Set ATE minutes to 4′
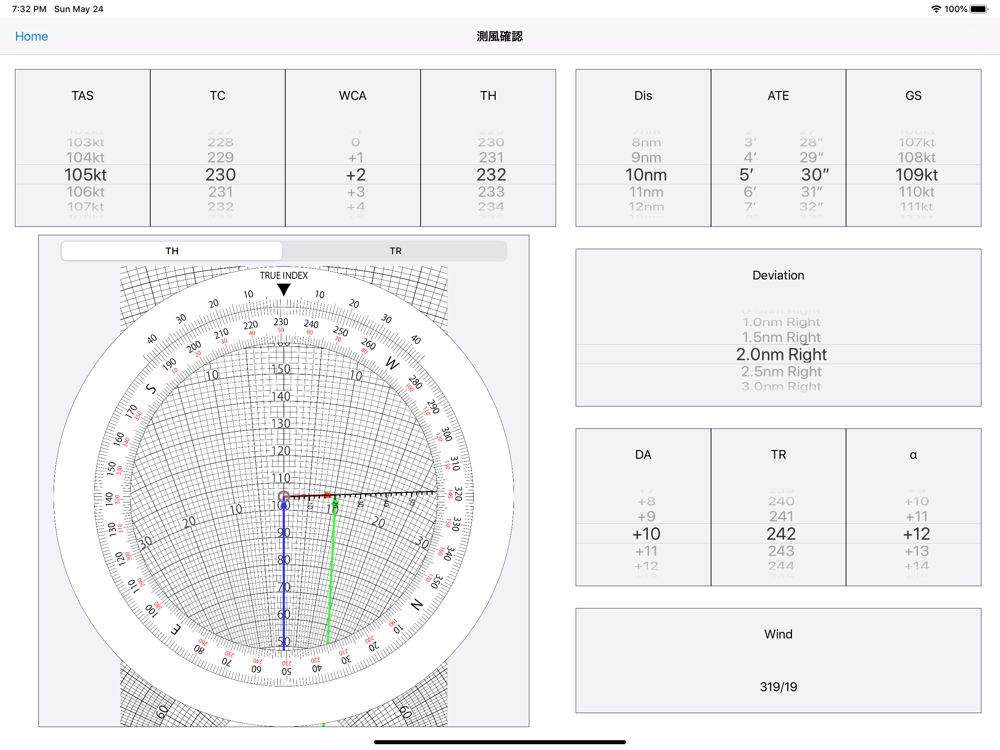 click(x=750, y=158)
